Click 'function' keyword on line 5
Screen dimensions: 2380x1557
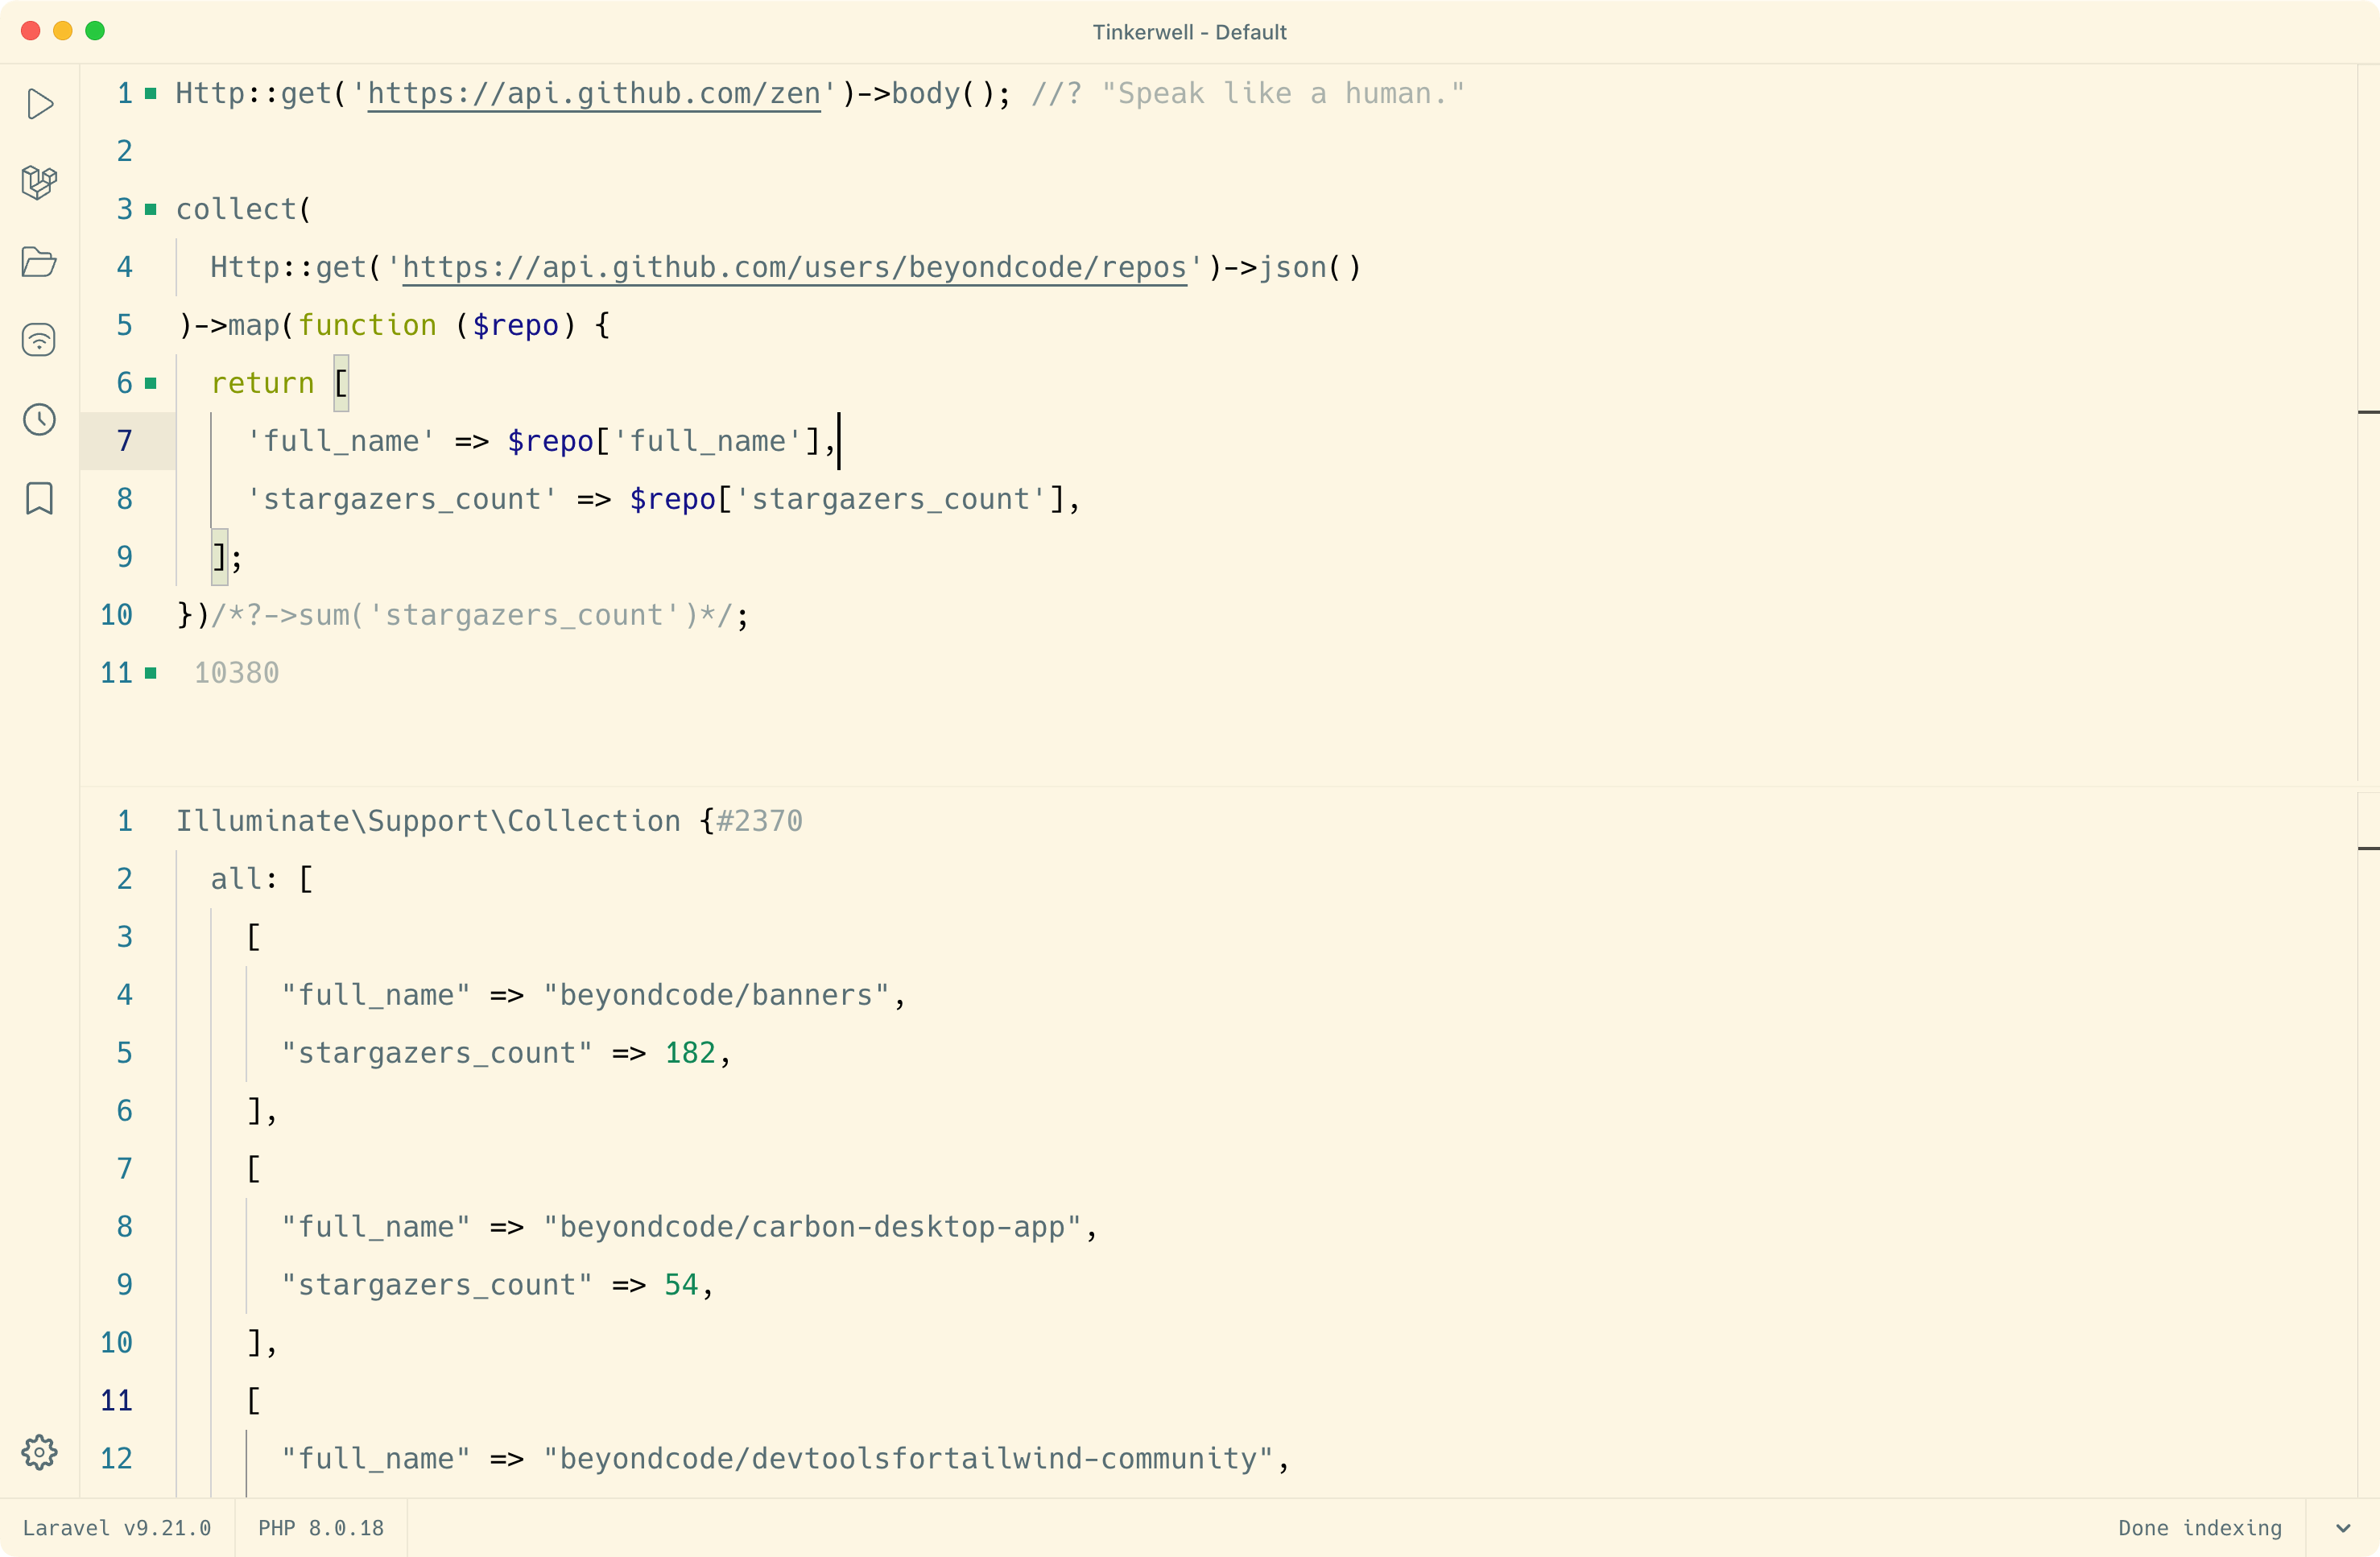(x=367, y=326)
